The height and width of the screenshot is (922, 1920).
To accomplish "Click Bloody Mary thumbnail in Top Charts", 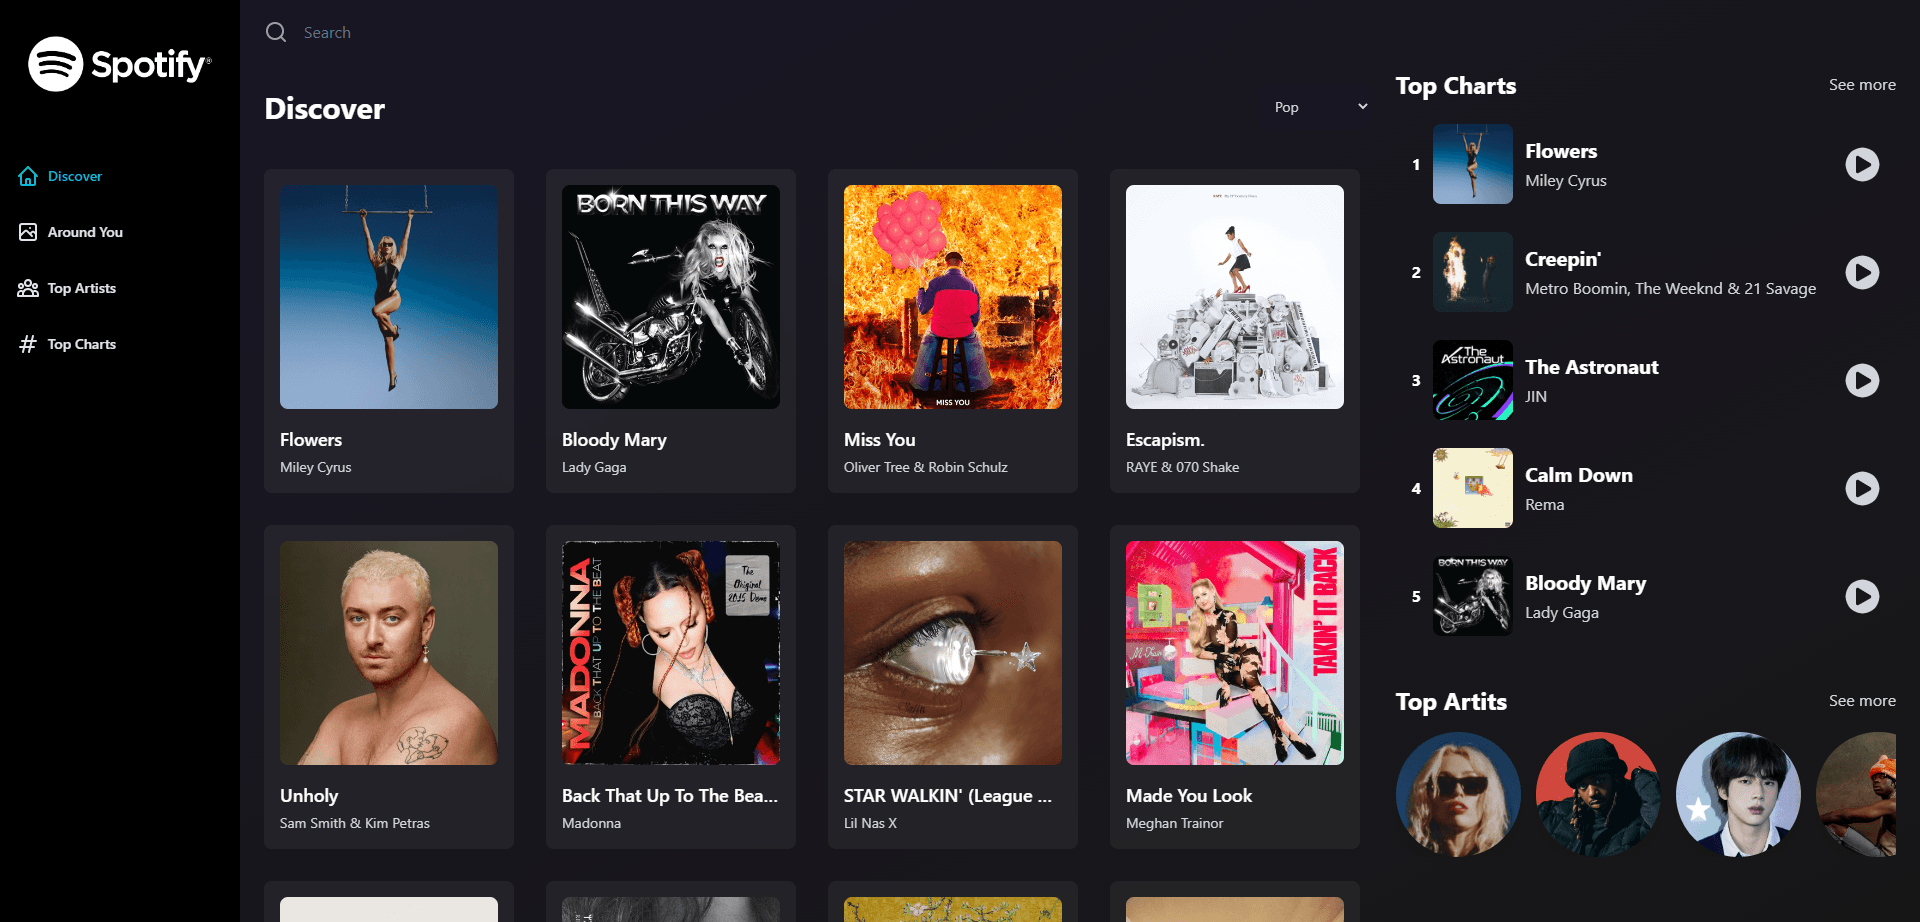I will (1473, 596).
